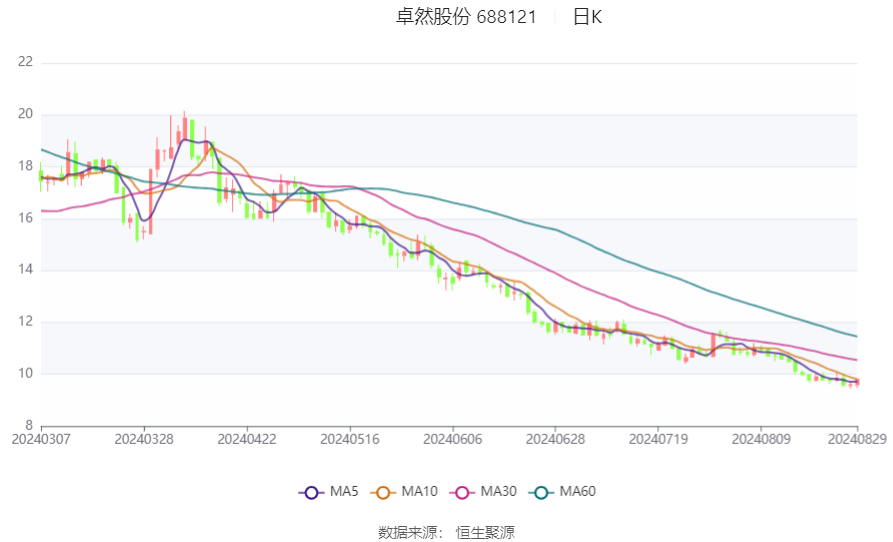This screenshot has width=893, height=542.
Task: Click the 20240829 date axis label
Action: (857, 439)
